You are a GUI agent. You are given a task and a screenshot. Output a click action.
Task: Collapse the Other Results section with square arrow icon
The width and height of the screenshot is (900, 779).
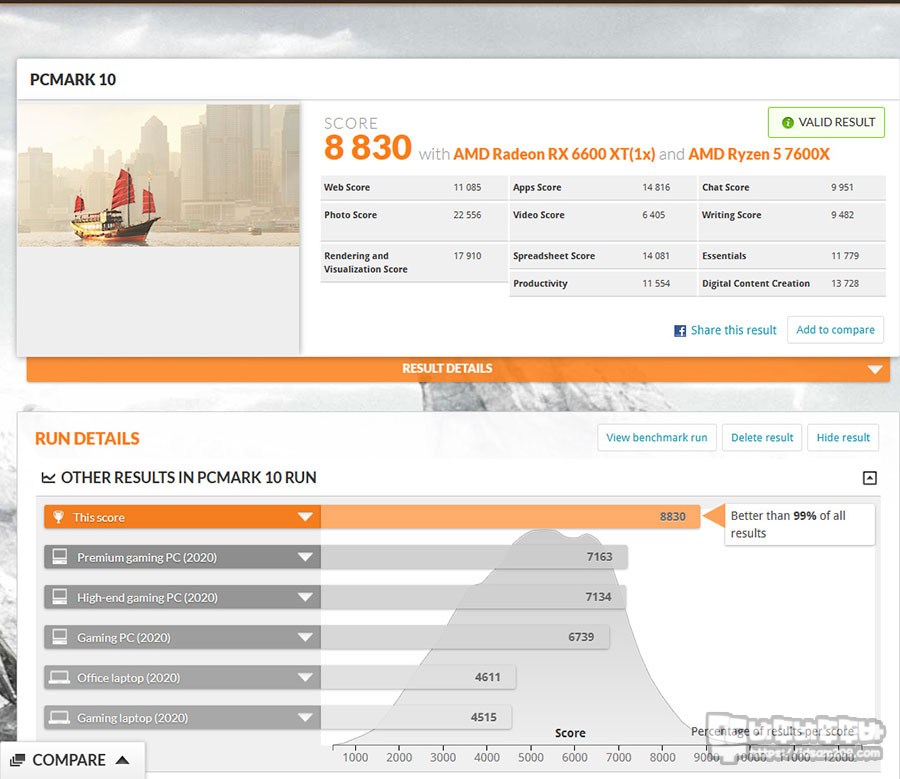click(870, 478)
